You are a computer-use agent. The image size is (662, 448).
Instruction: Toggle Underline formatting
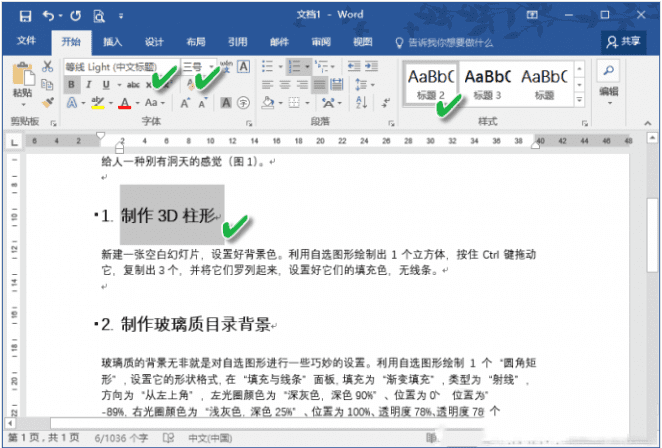click(106, 84)
